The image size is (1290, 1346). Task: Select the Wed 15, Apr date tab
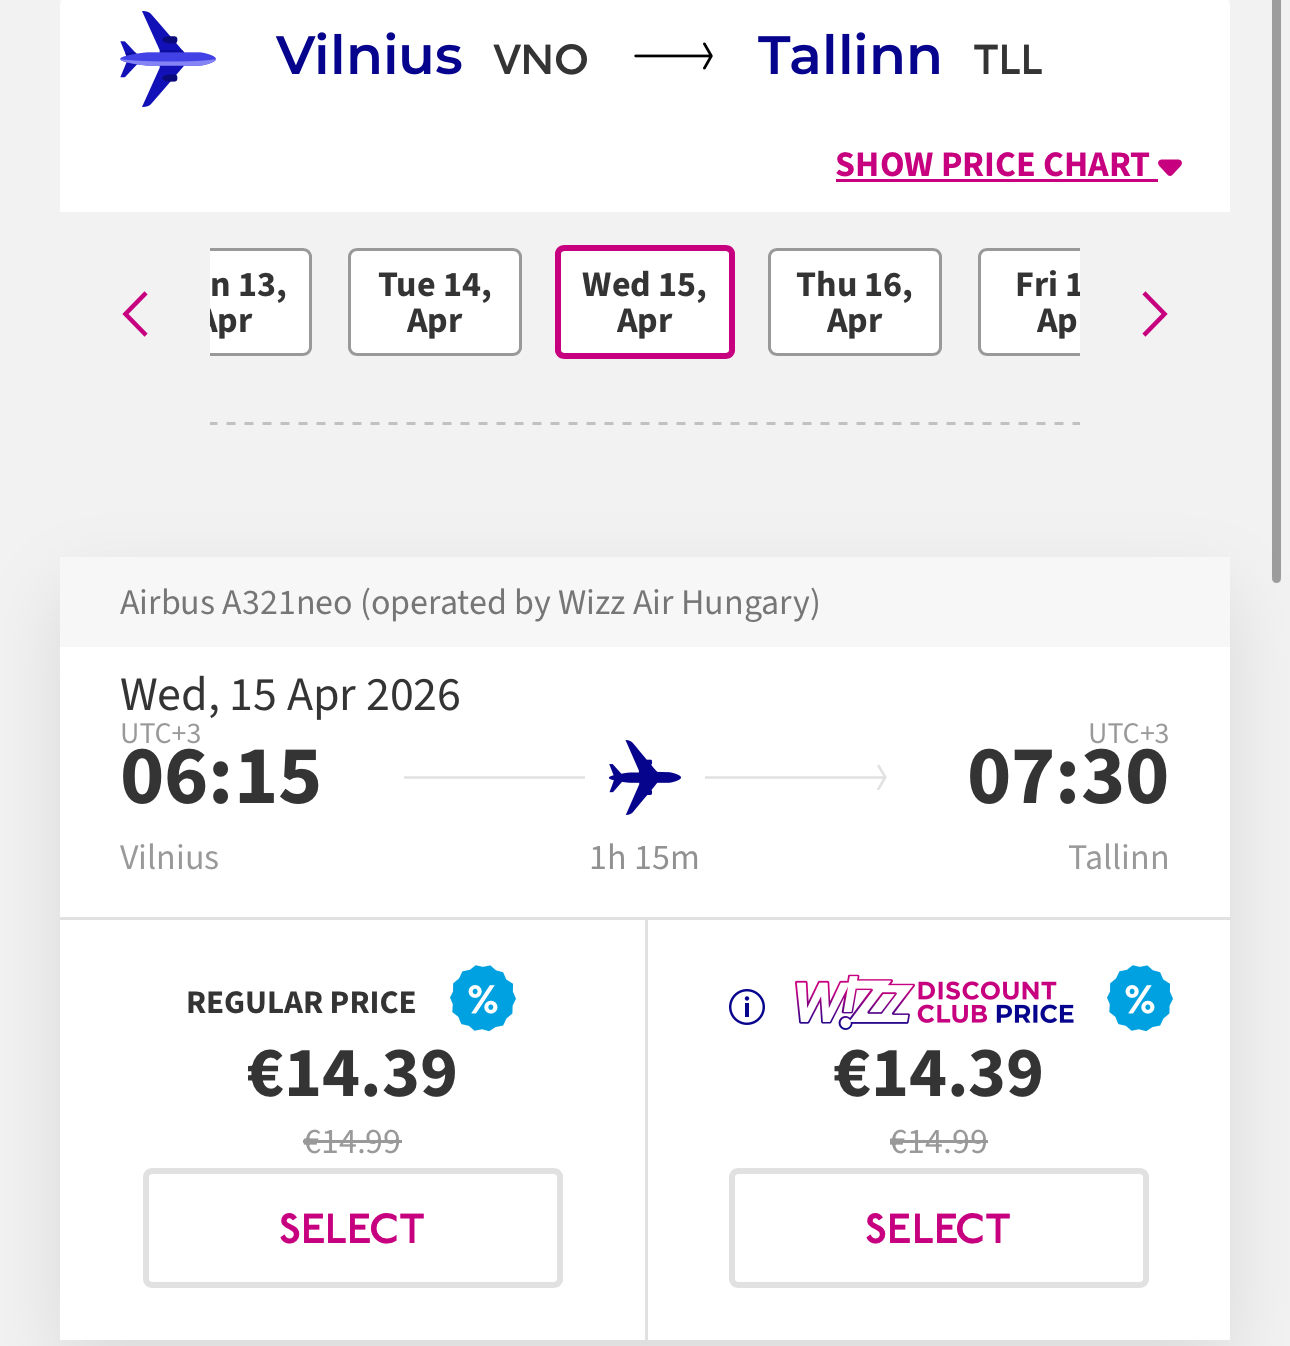645,302
